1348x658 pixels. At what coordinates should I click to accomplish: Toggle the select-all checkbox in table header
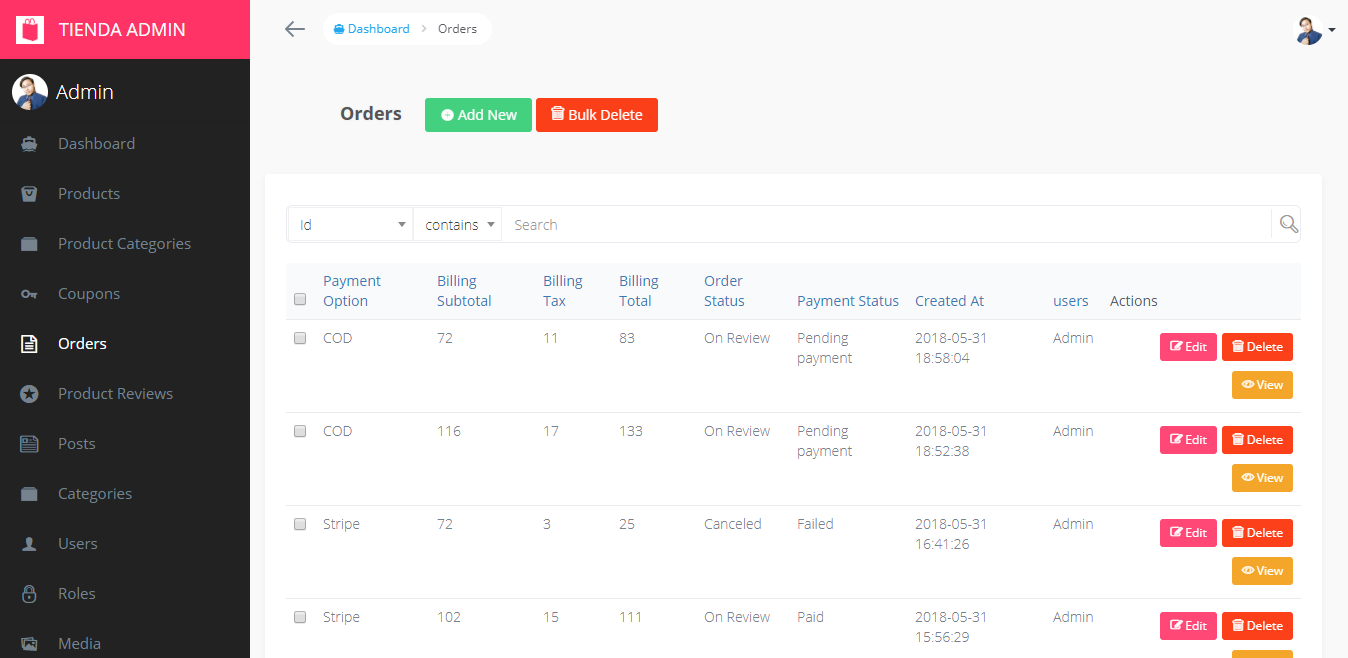point(300,299)
